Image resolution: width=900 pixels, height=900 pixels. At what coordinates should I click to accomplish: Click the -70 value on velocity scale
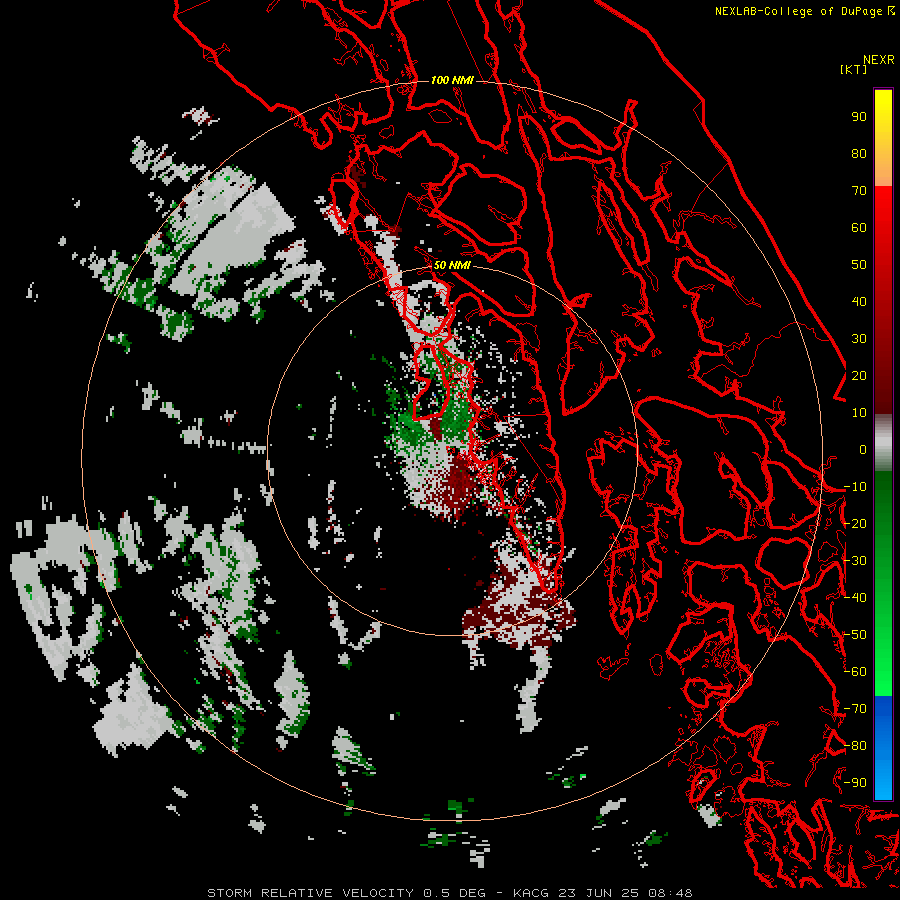pos(855,708)
